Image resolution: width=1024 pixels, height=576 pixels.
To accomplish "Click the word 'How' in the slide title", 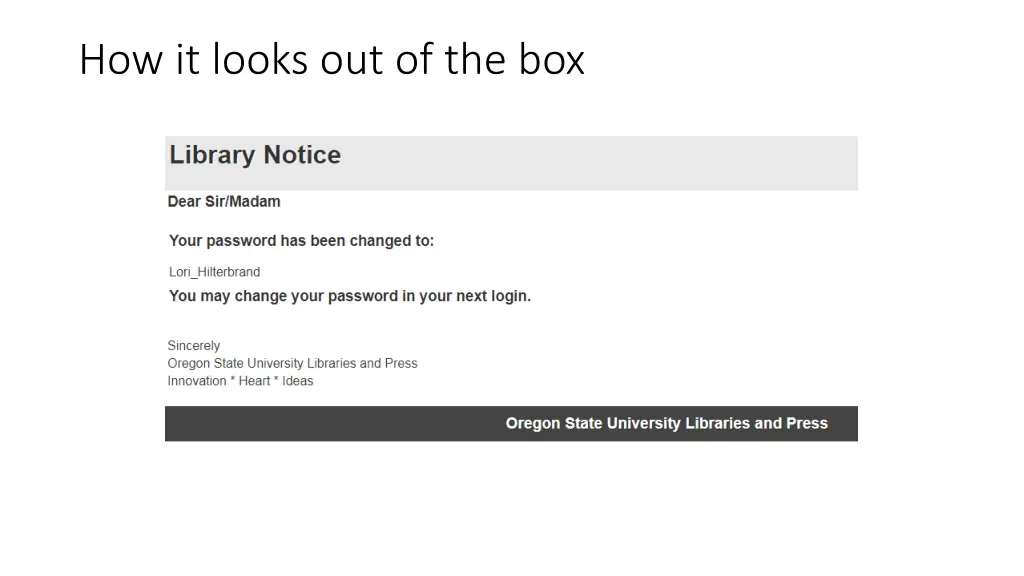I will pyautogui.click(x=120, y=59).
